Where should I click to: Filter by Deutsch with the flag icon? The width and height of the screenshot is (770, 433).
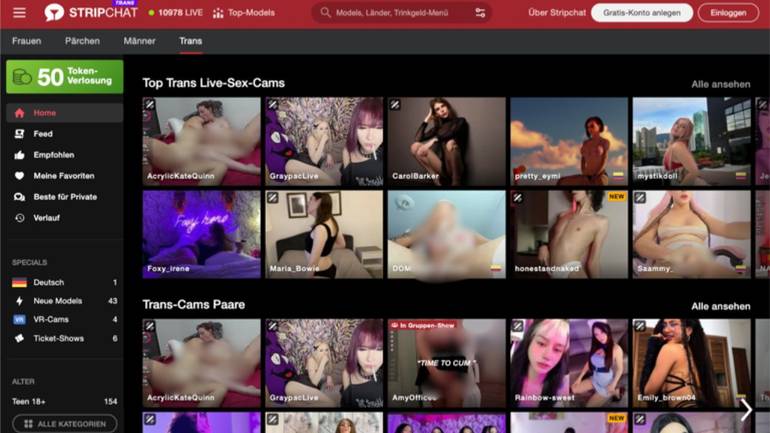tap(48, 283)
